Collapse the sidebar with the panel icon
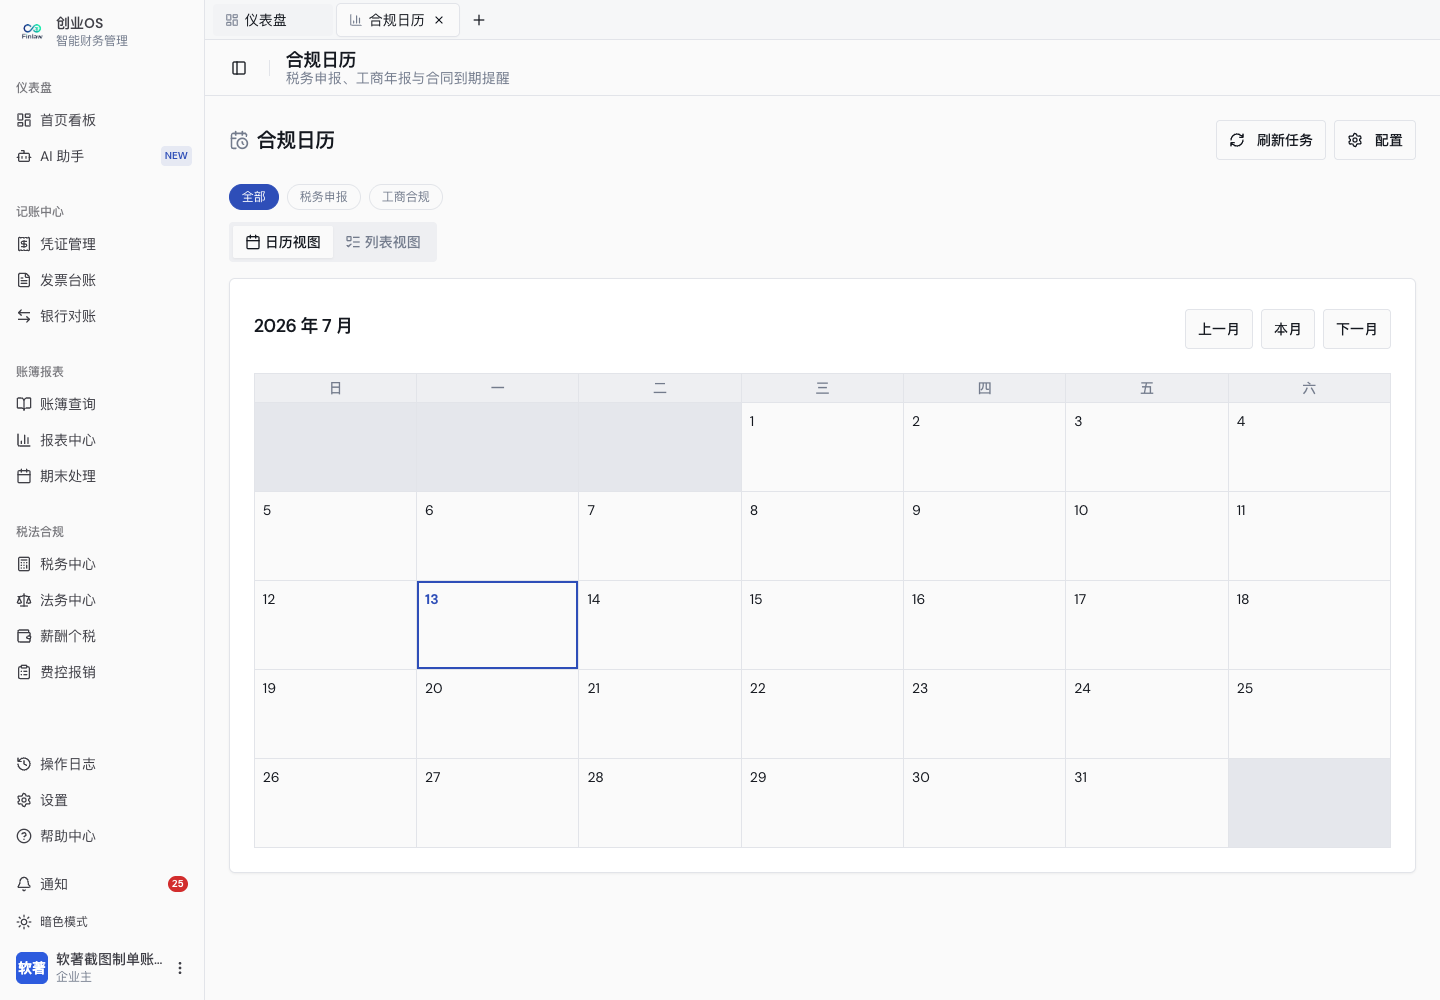The height and width of the screenshot is (1000, 1440). coord(239,68)
